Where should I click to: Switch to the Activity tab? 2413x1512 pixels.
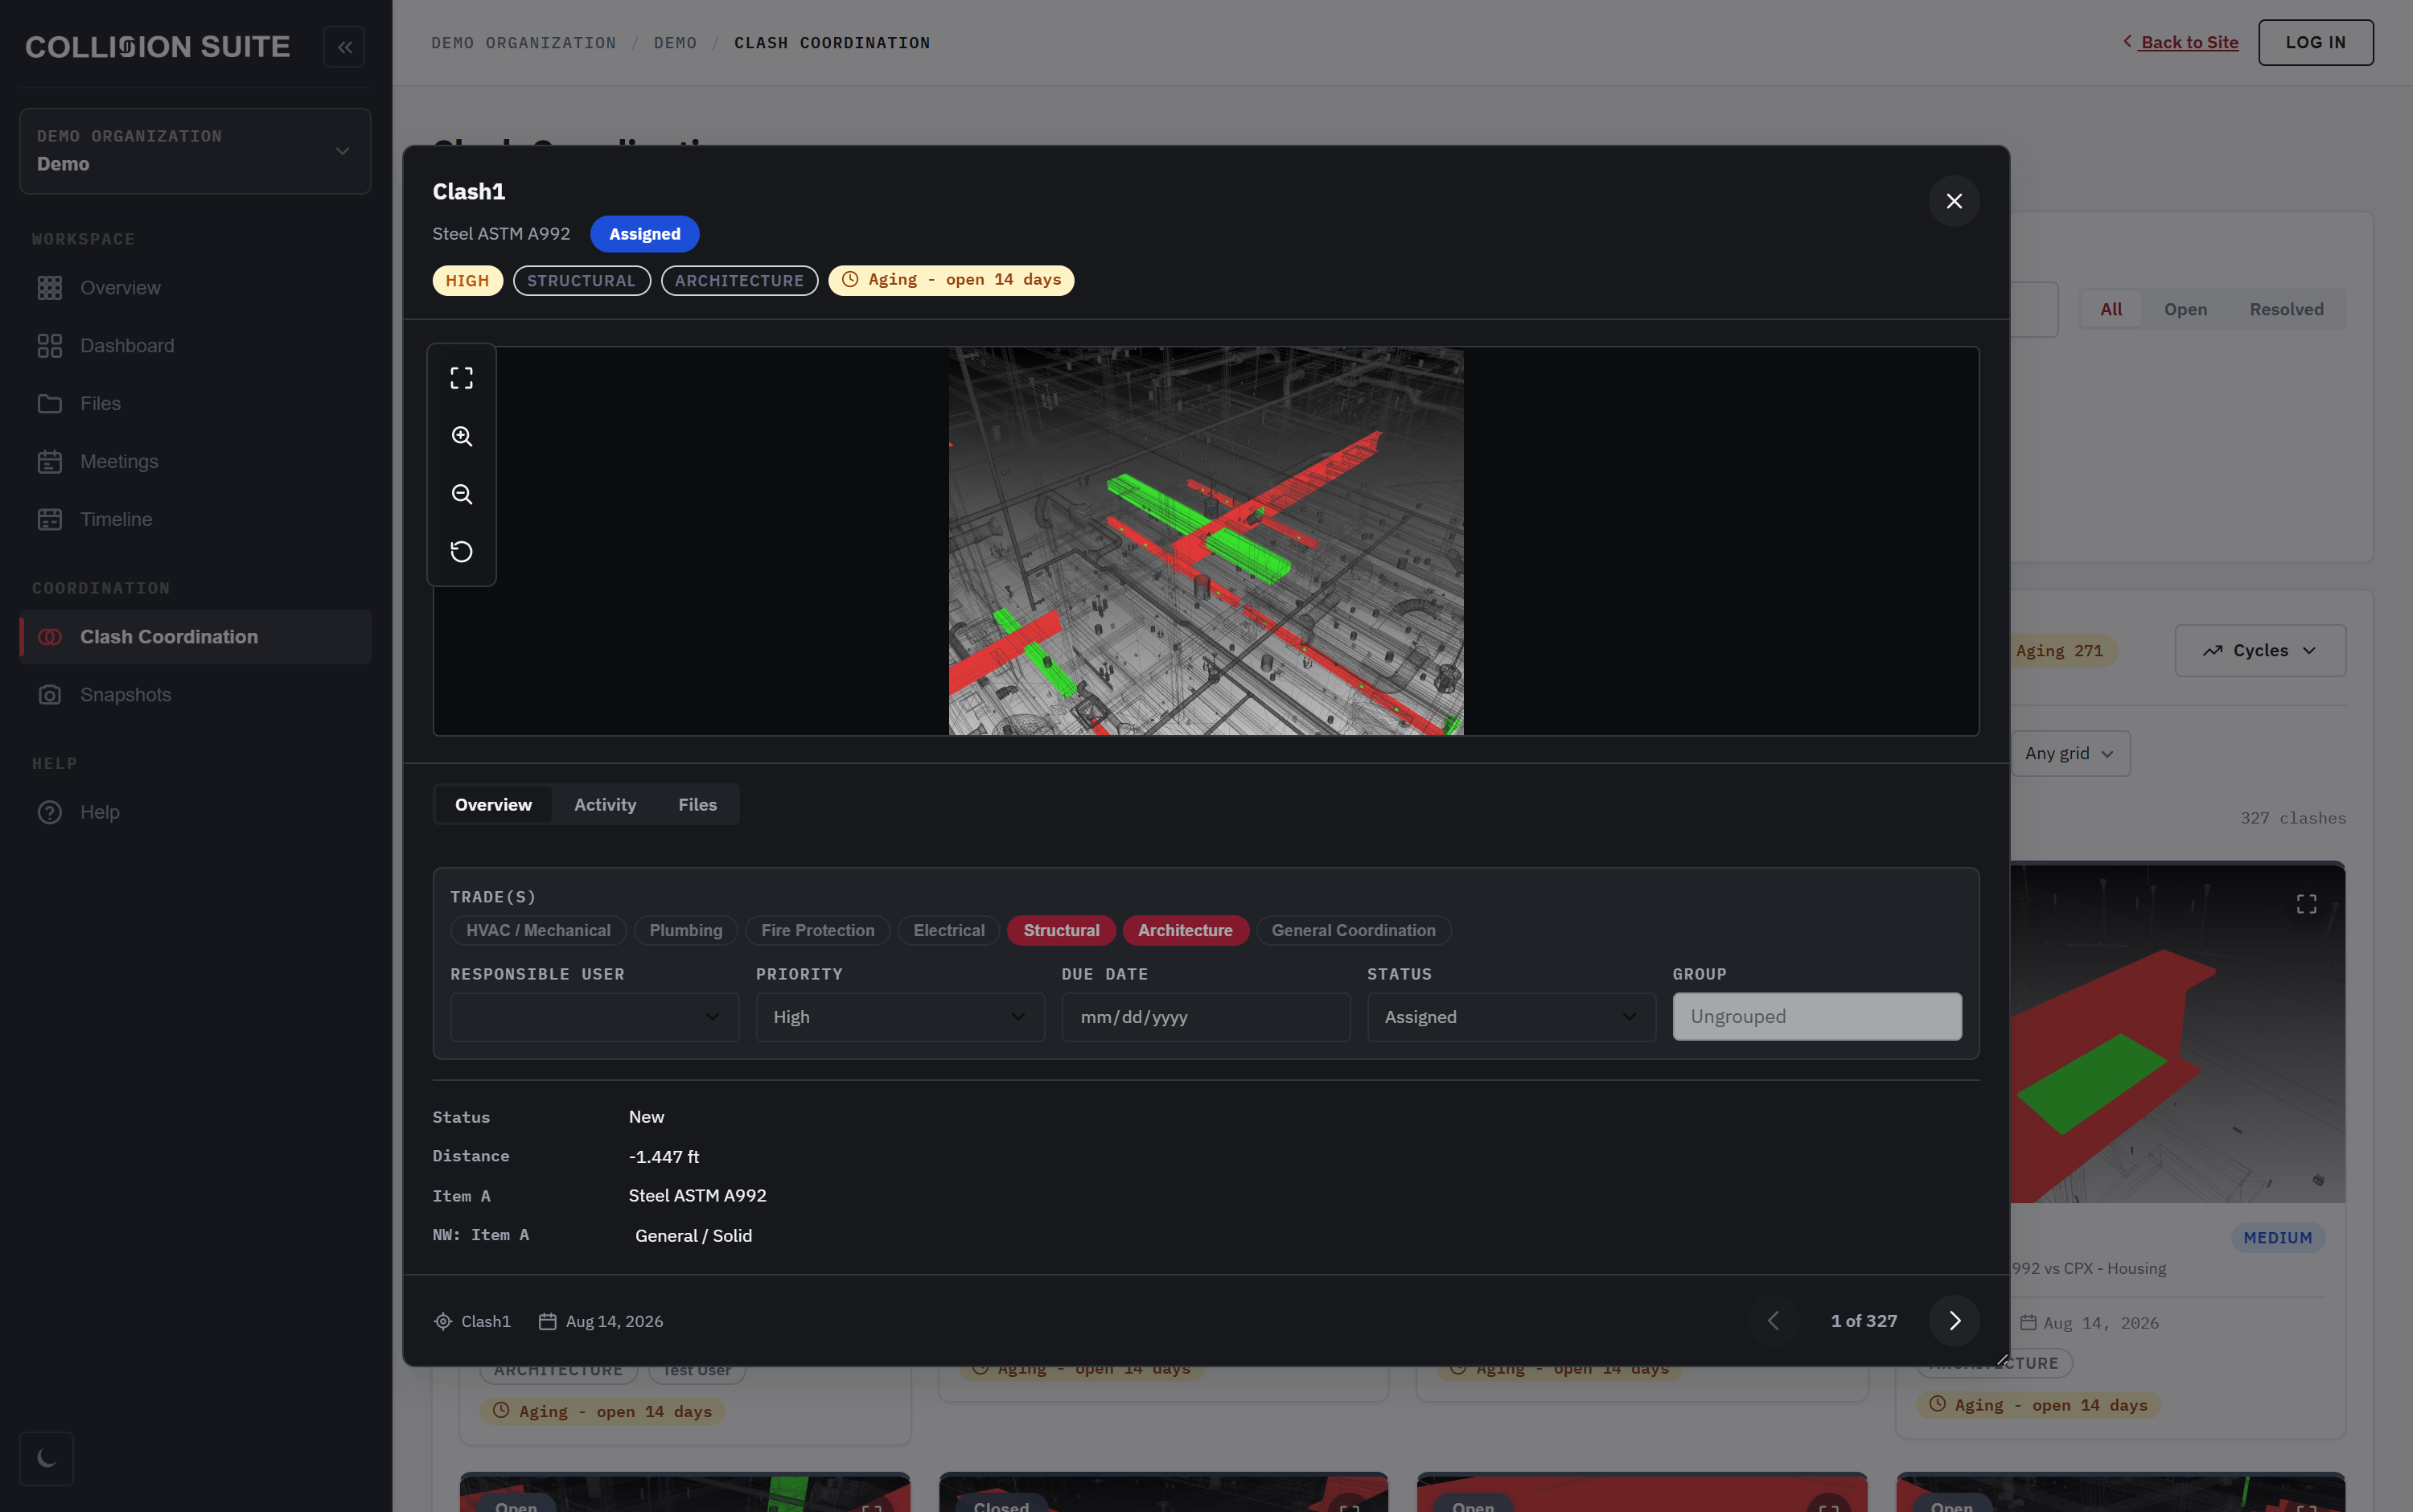[x=605, y=805]
